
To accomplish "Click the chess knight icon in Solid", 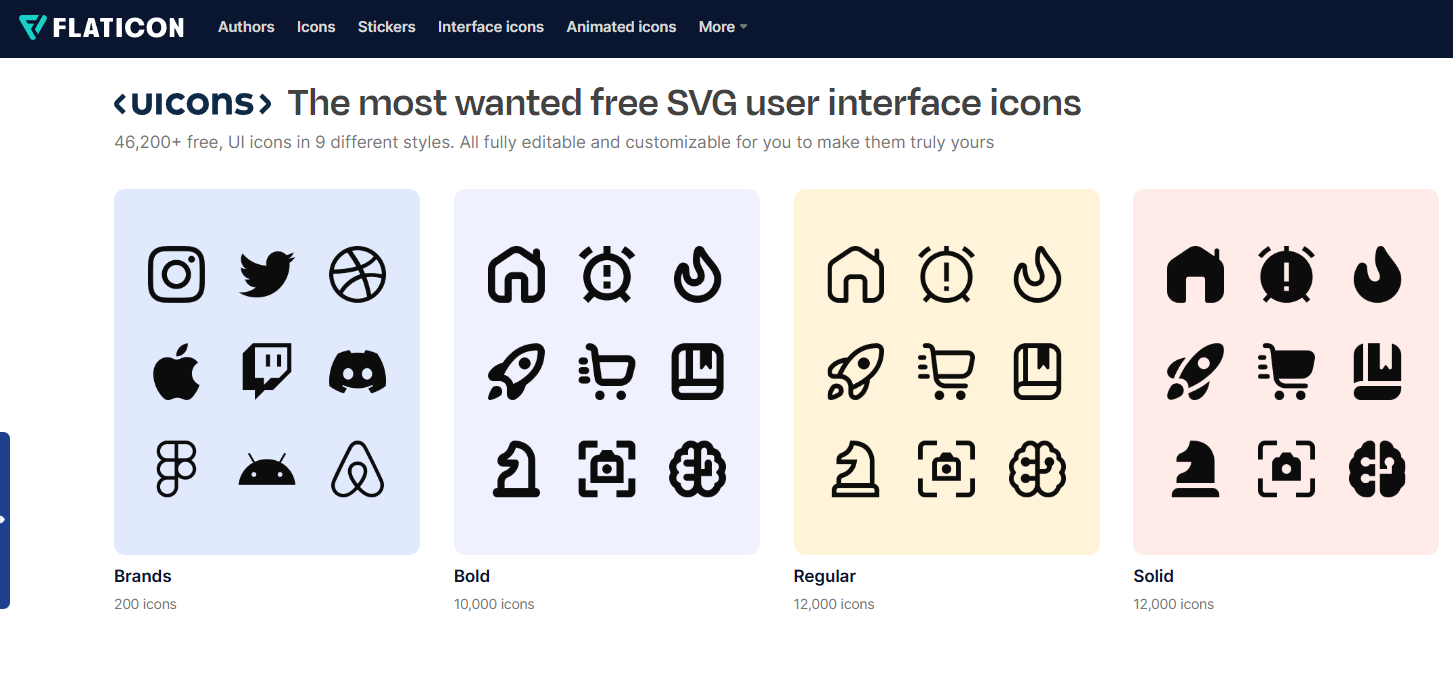I will tap(1195, 469).
